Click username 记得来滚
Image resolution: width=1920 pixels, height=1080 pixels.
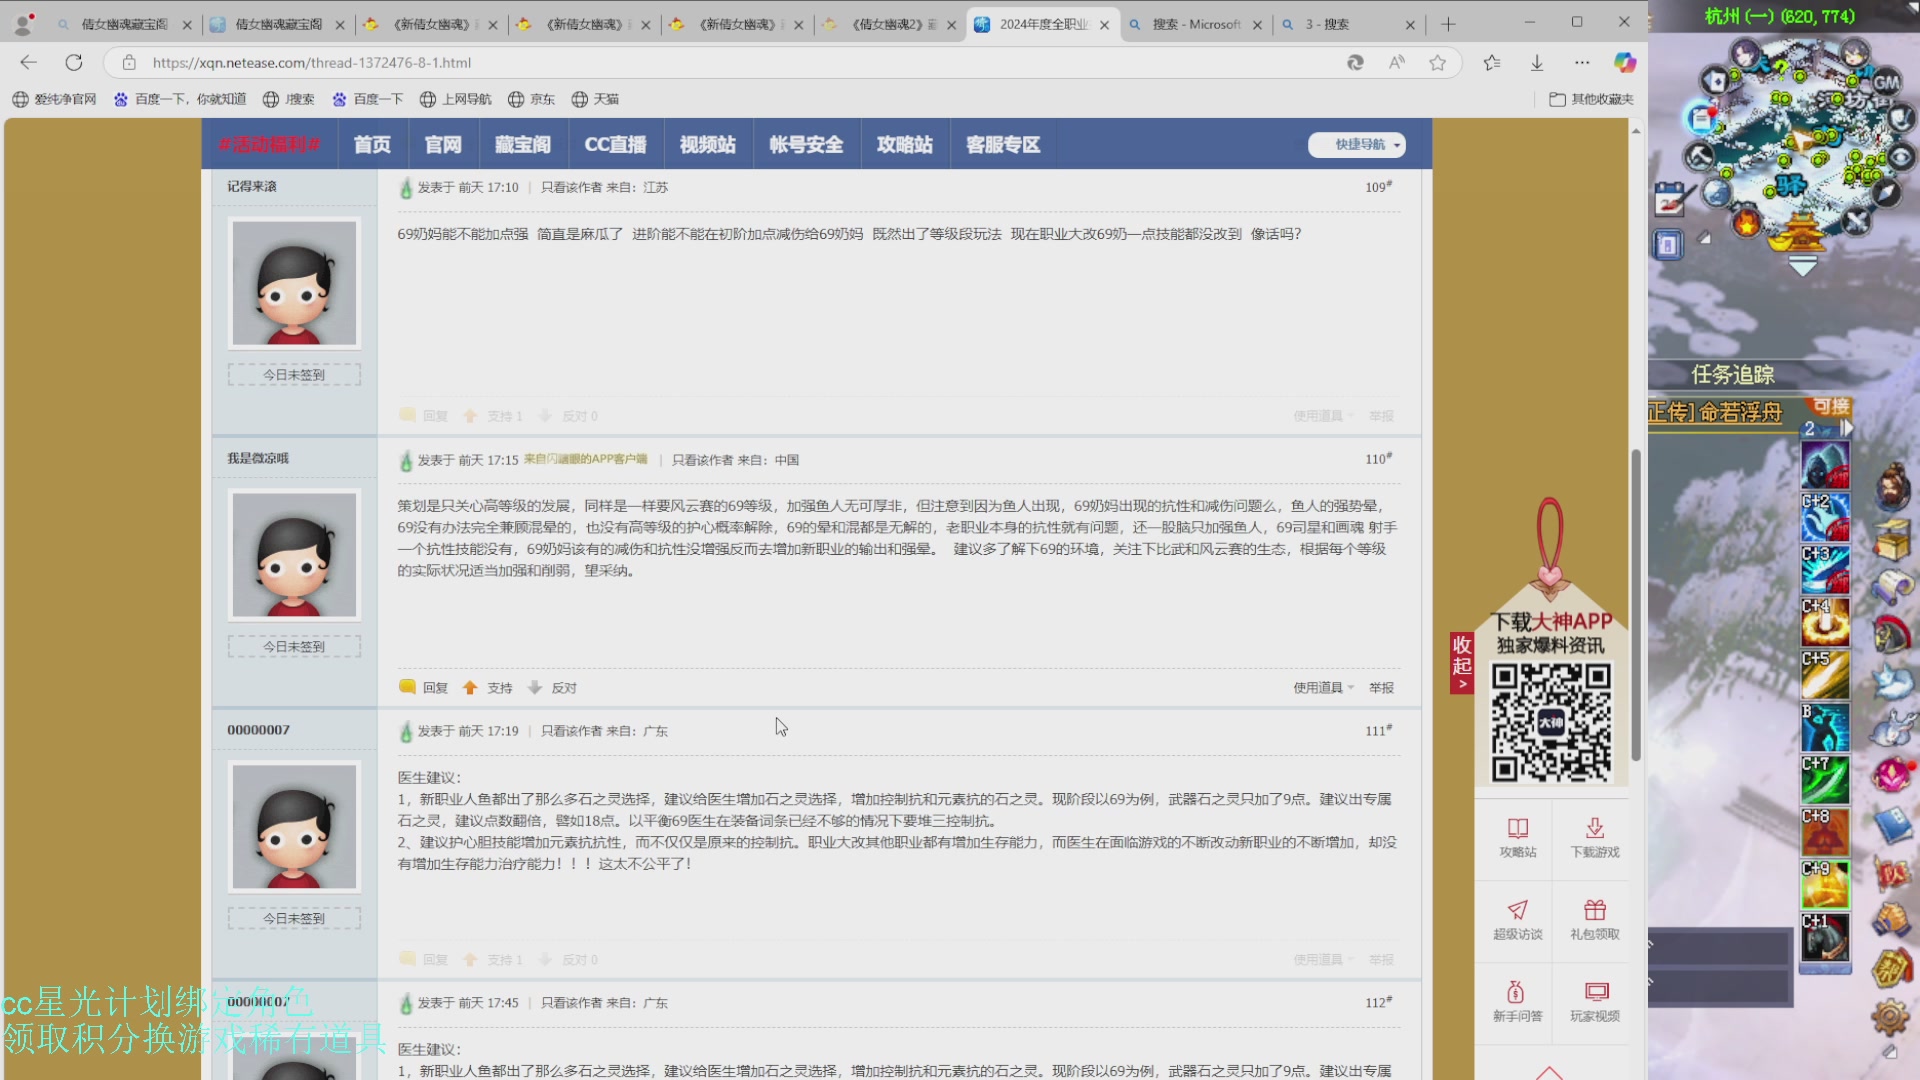[x=252, y=187]
